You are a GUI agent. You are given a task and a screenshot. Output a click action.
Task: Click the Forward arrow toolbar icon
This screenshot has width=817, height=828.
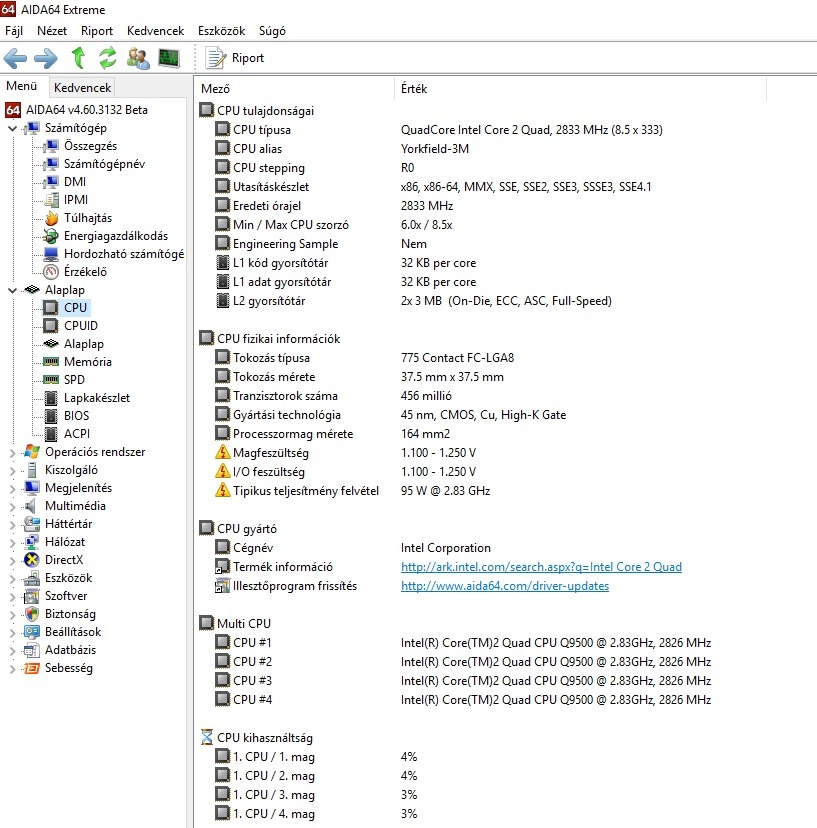(x=46, y=58)
